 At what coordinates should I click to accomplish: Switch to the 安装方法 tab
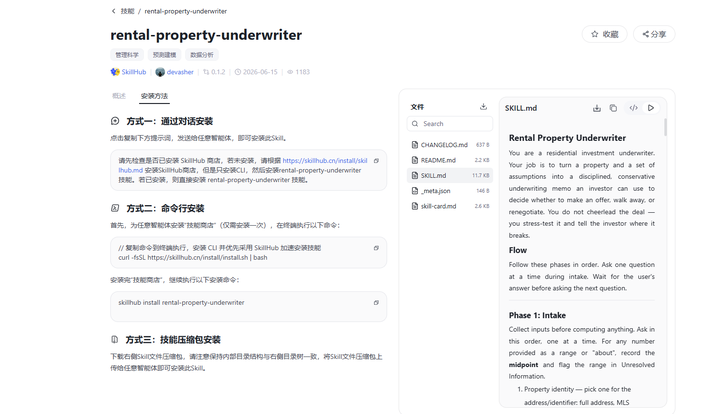[x=154, y=96]
